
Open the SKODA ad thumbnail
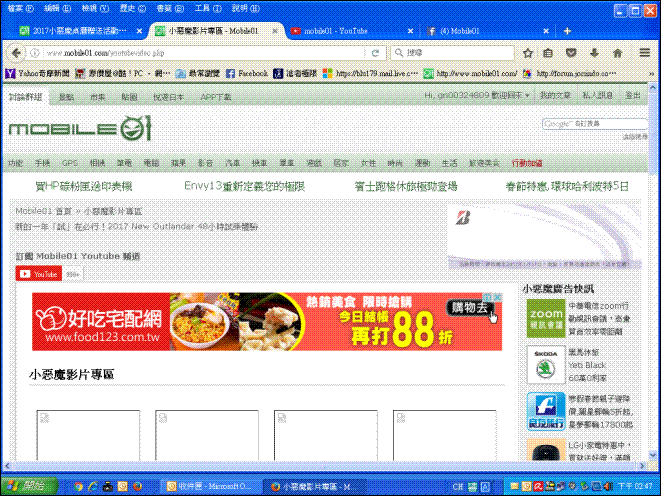coord(546,365)
